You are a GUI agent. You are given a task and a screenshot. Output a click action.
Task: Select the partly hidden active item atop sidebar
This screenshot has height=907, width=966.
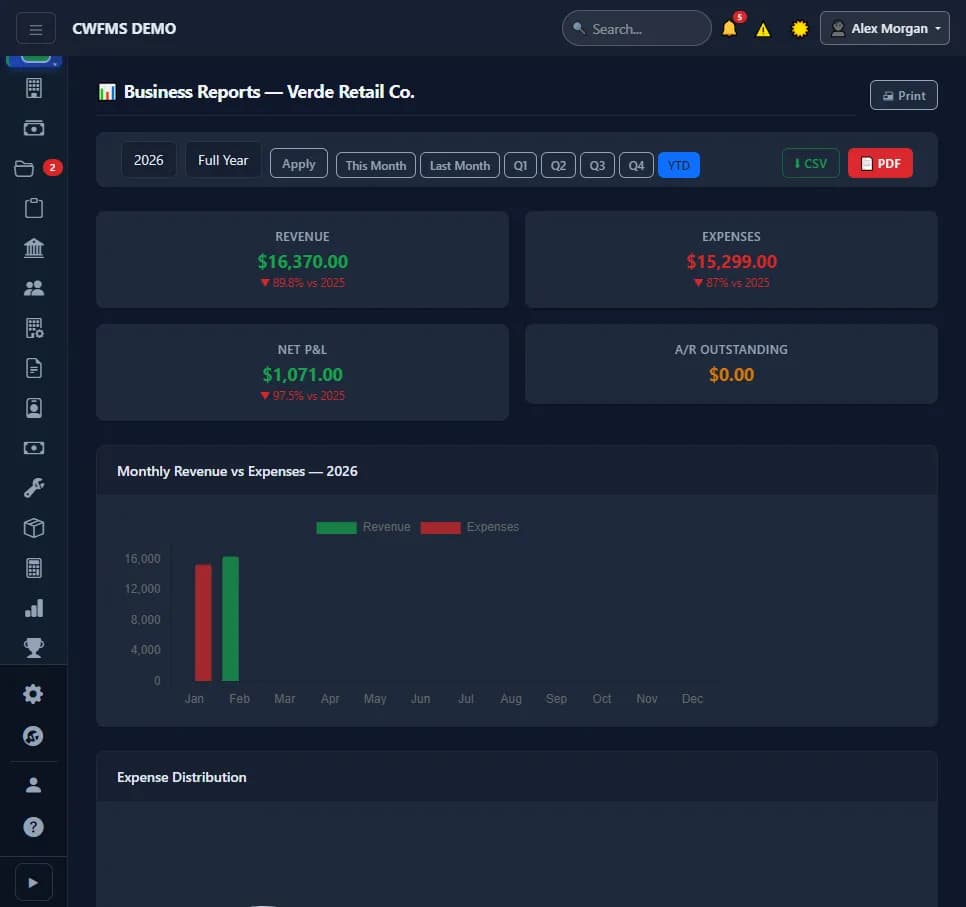[x=34, y=62]
